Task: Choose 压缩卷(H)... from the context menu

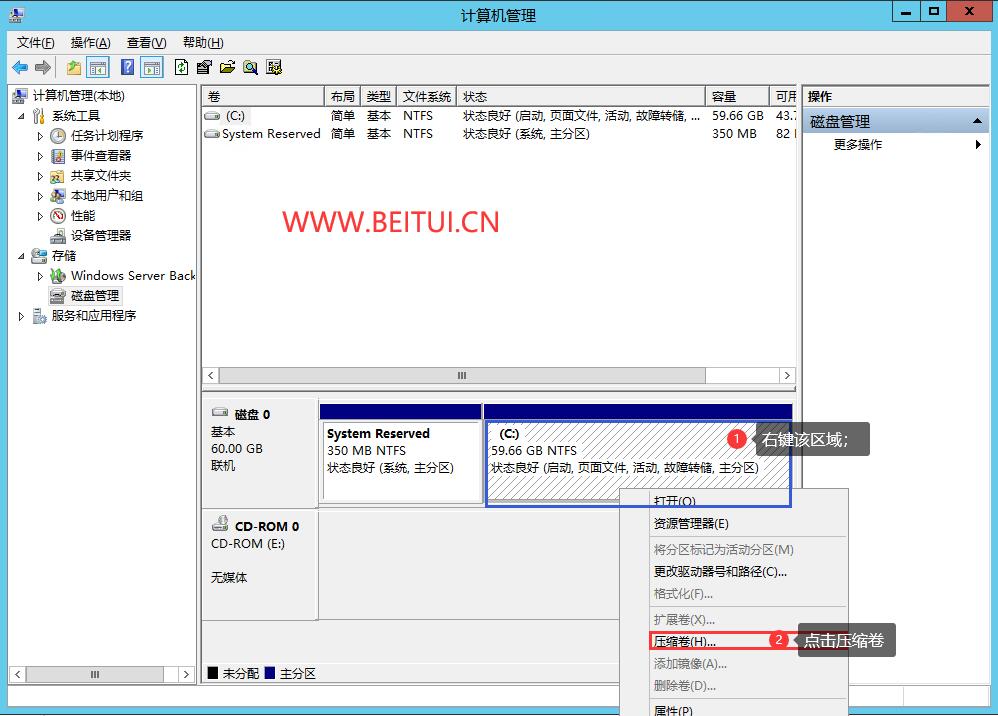Action: (x=685, y=641)
